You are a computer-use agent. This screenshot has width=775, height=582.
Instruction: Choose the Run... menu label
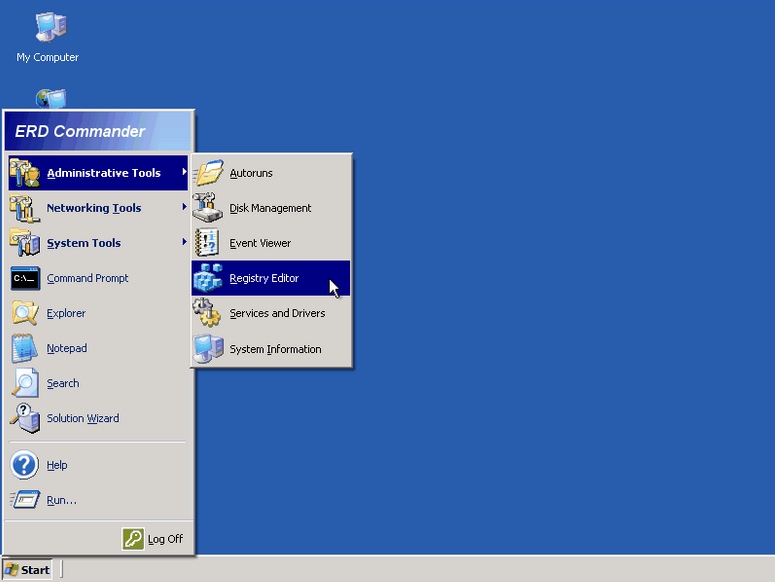click(x=62, y=500)
